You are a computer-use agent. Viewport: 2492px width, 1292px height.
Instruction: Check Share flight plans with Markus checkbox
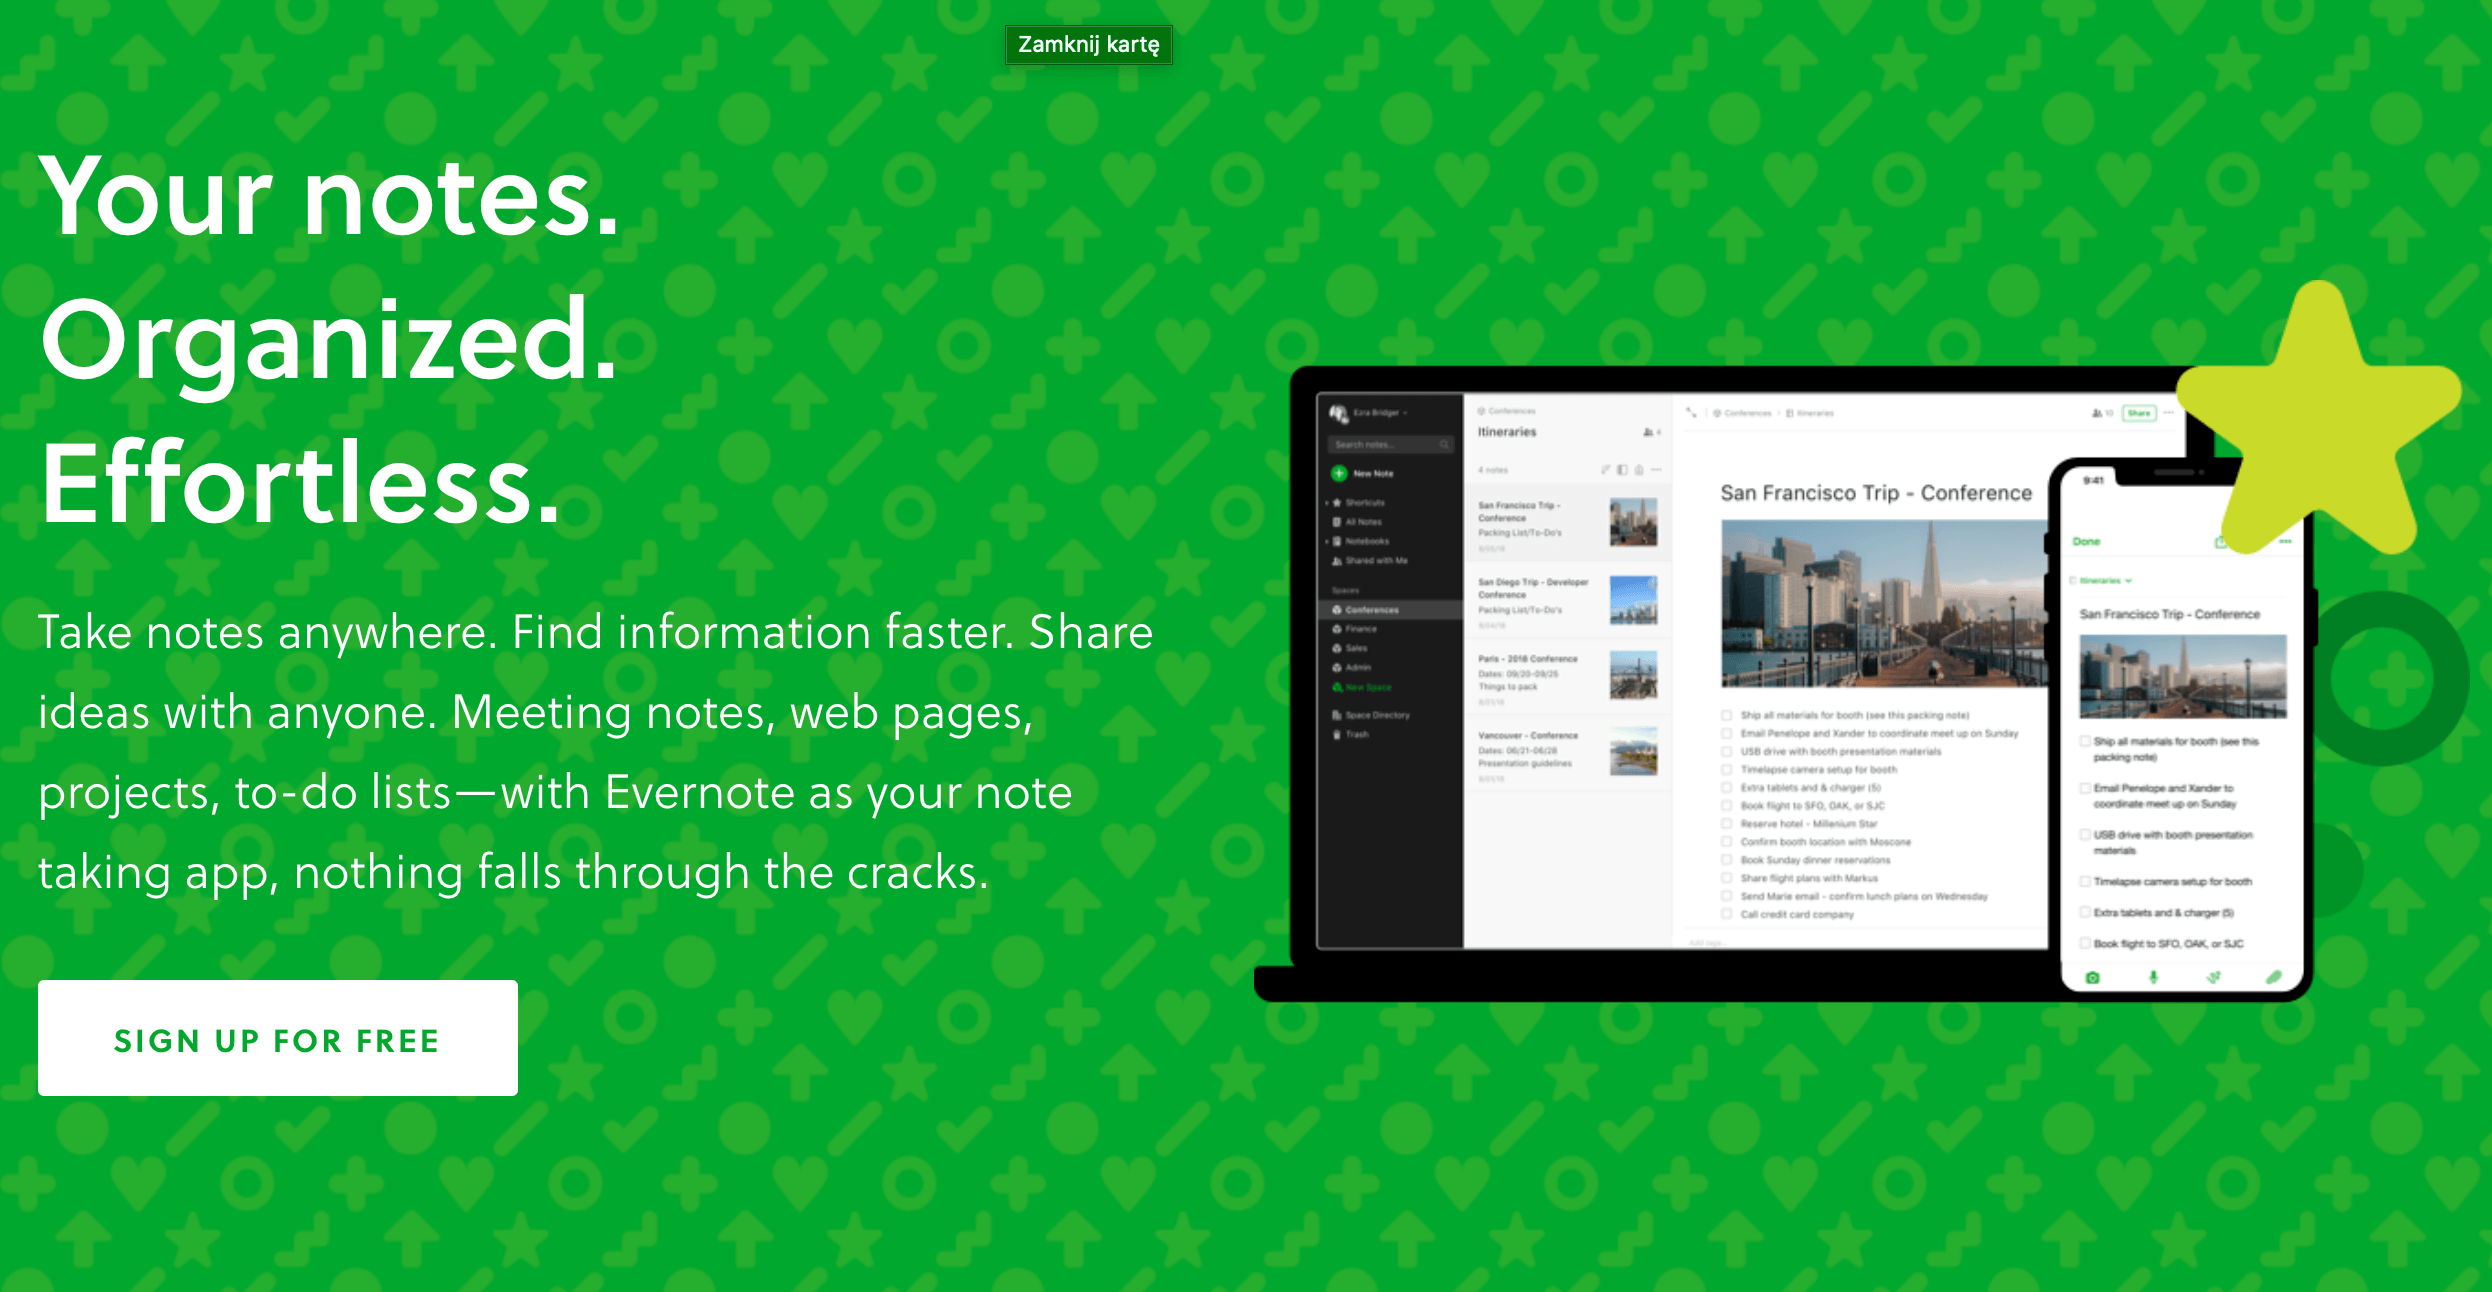click(x=1726, y=878)
